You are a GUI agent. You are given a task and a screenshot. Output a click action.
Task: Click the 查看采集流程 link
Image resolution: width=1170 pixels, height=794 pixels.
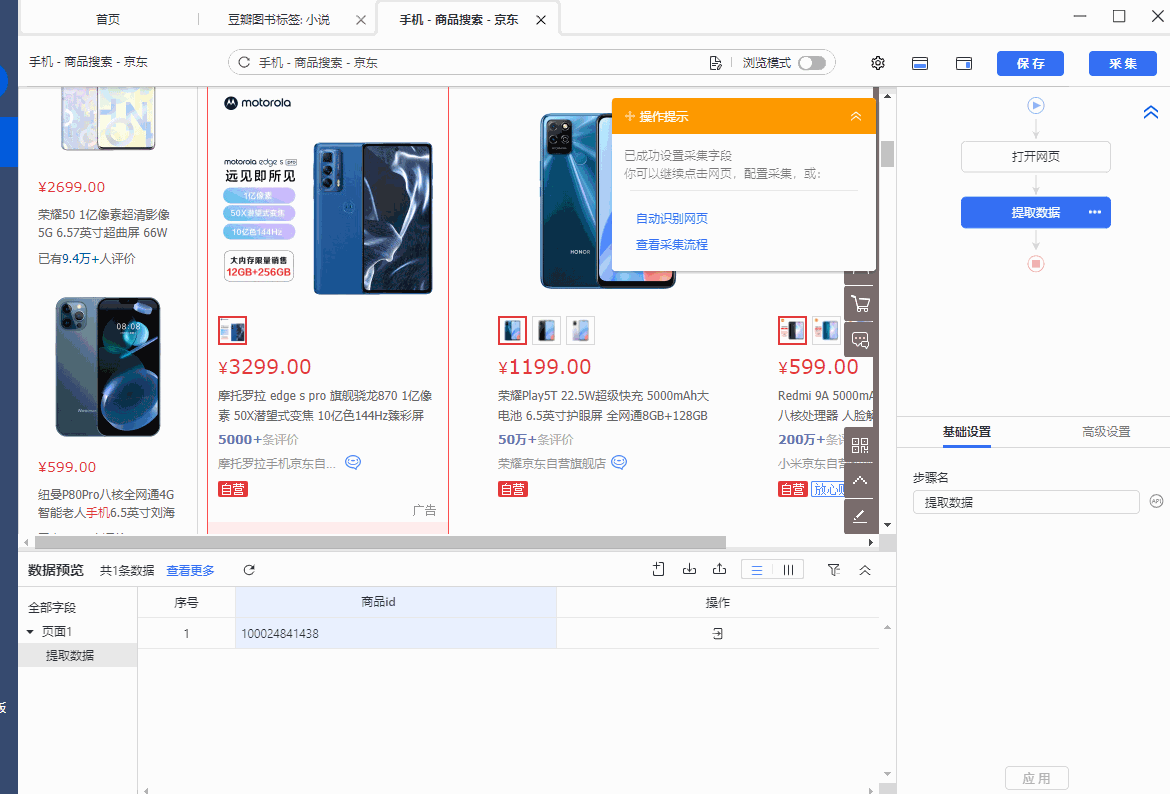672,245
